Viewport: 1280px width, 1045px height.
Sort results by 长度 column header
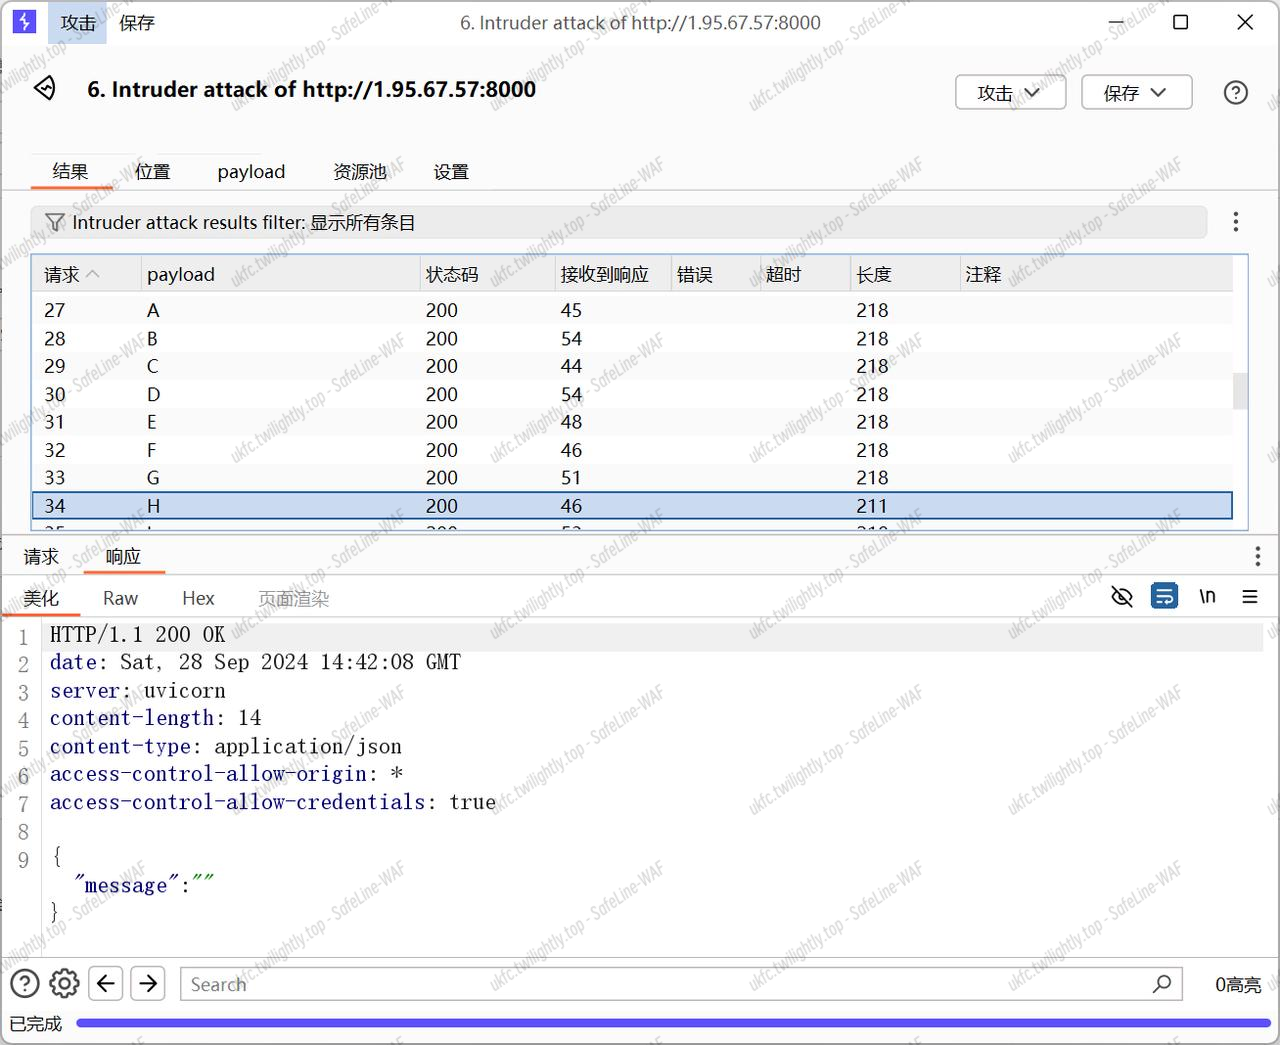tap(874, 274)
